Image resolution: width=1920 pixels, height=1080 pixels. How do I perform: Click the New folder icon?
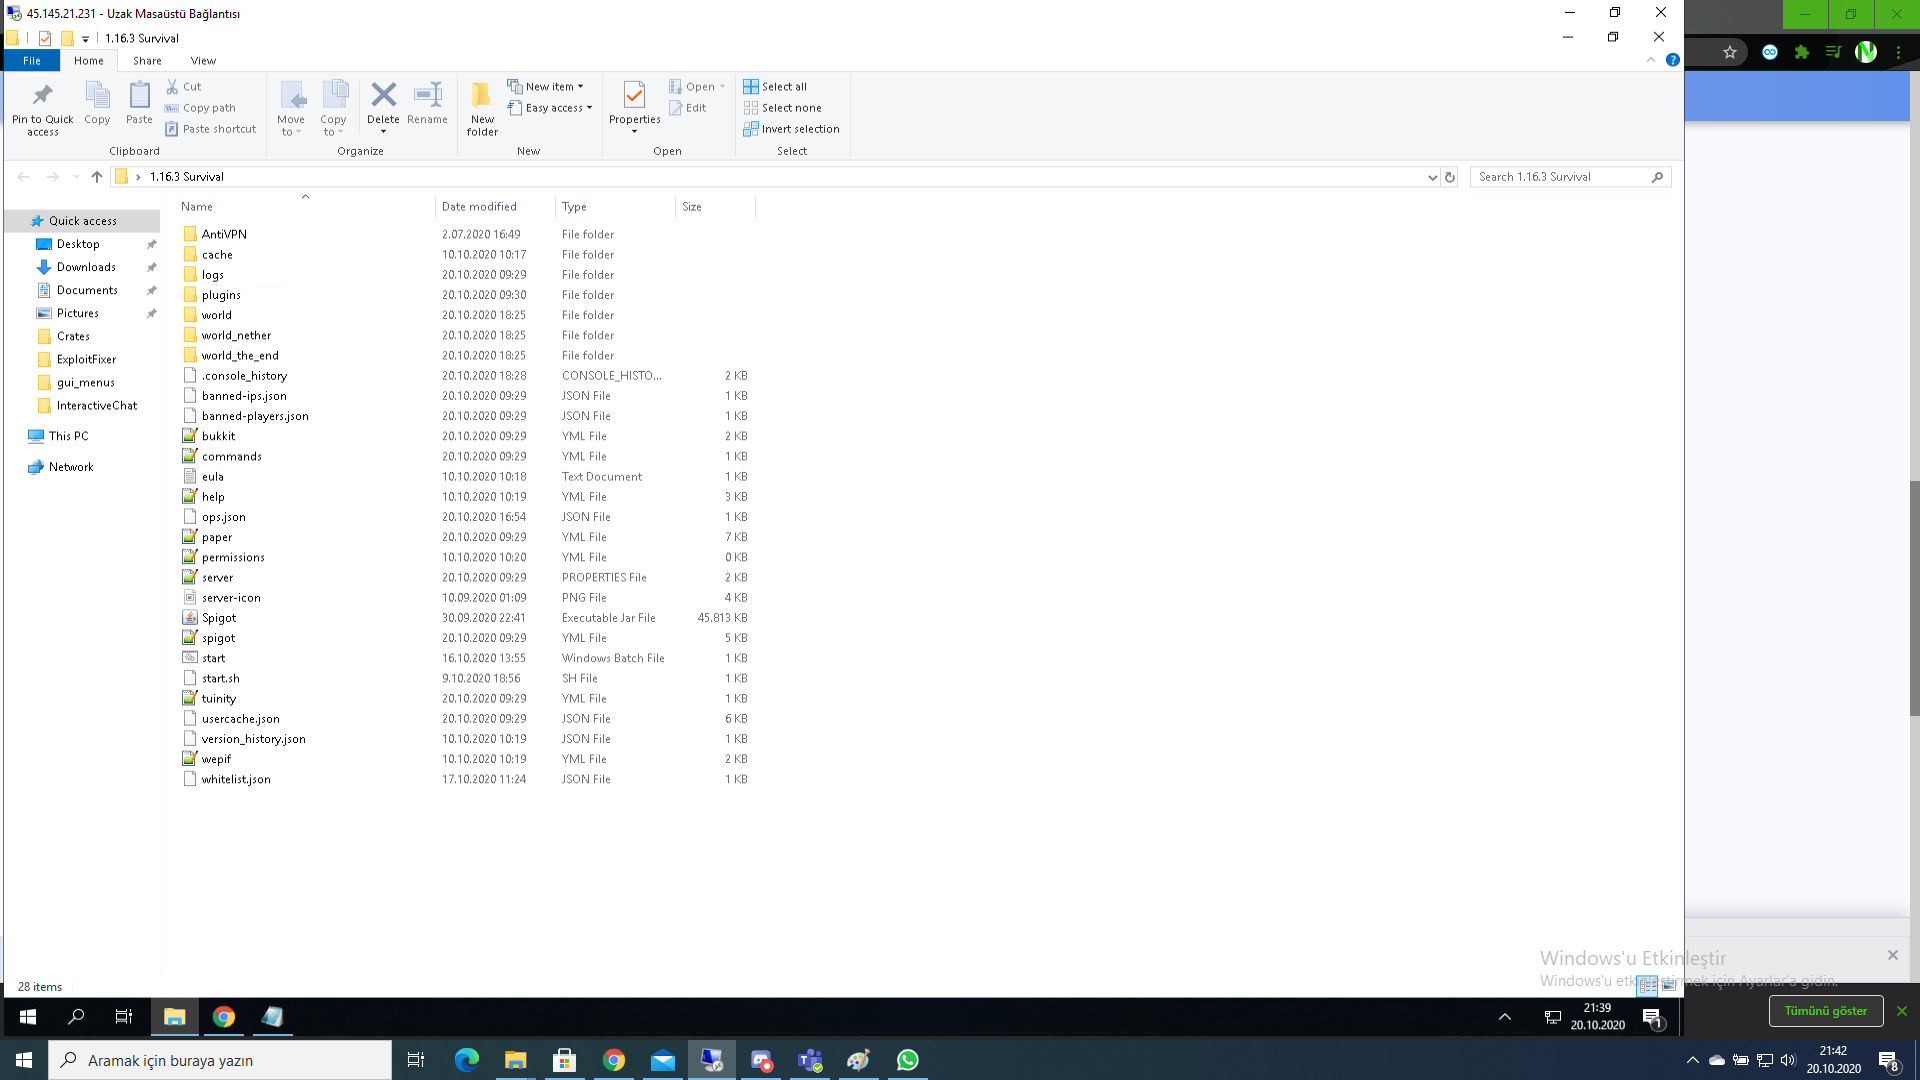click(x=482, y=95)
